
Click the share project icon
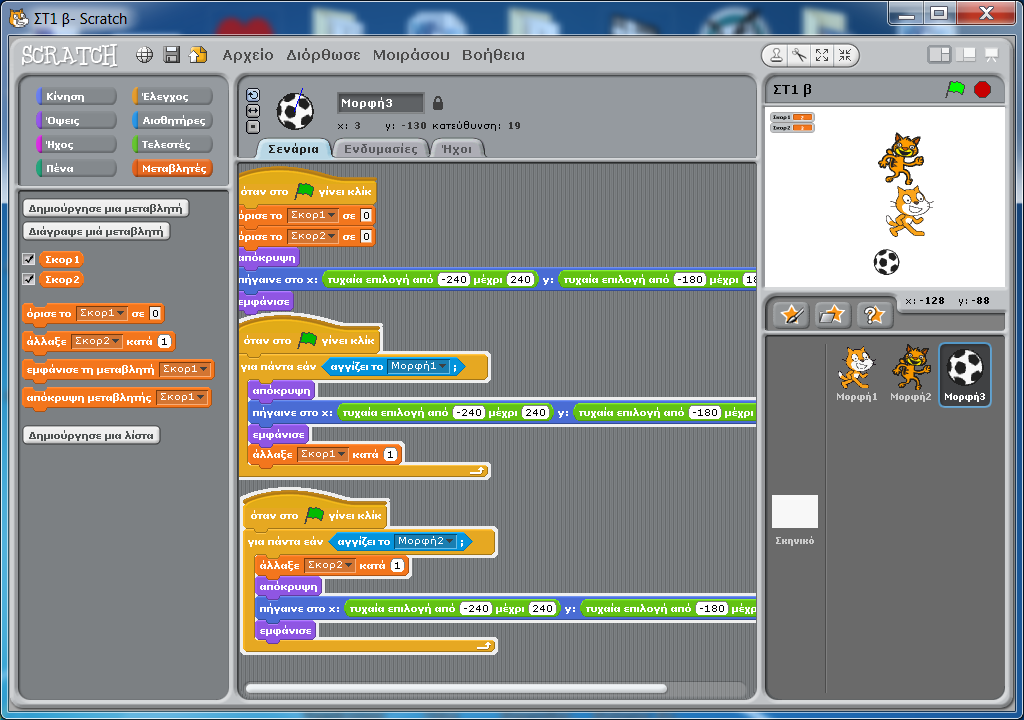coord(198,55)
